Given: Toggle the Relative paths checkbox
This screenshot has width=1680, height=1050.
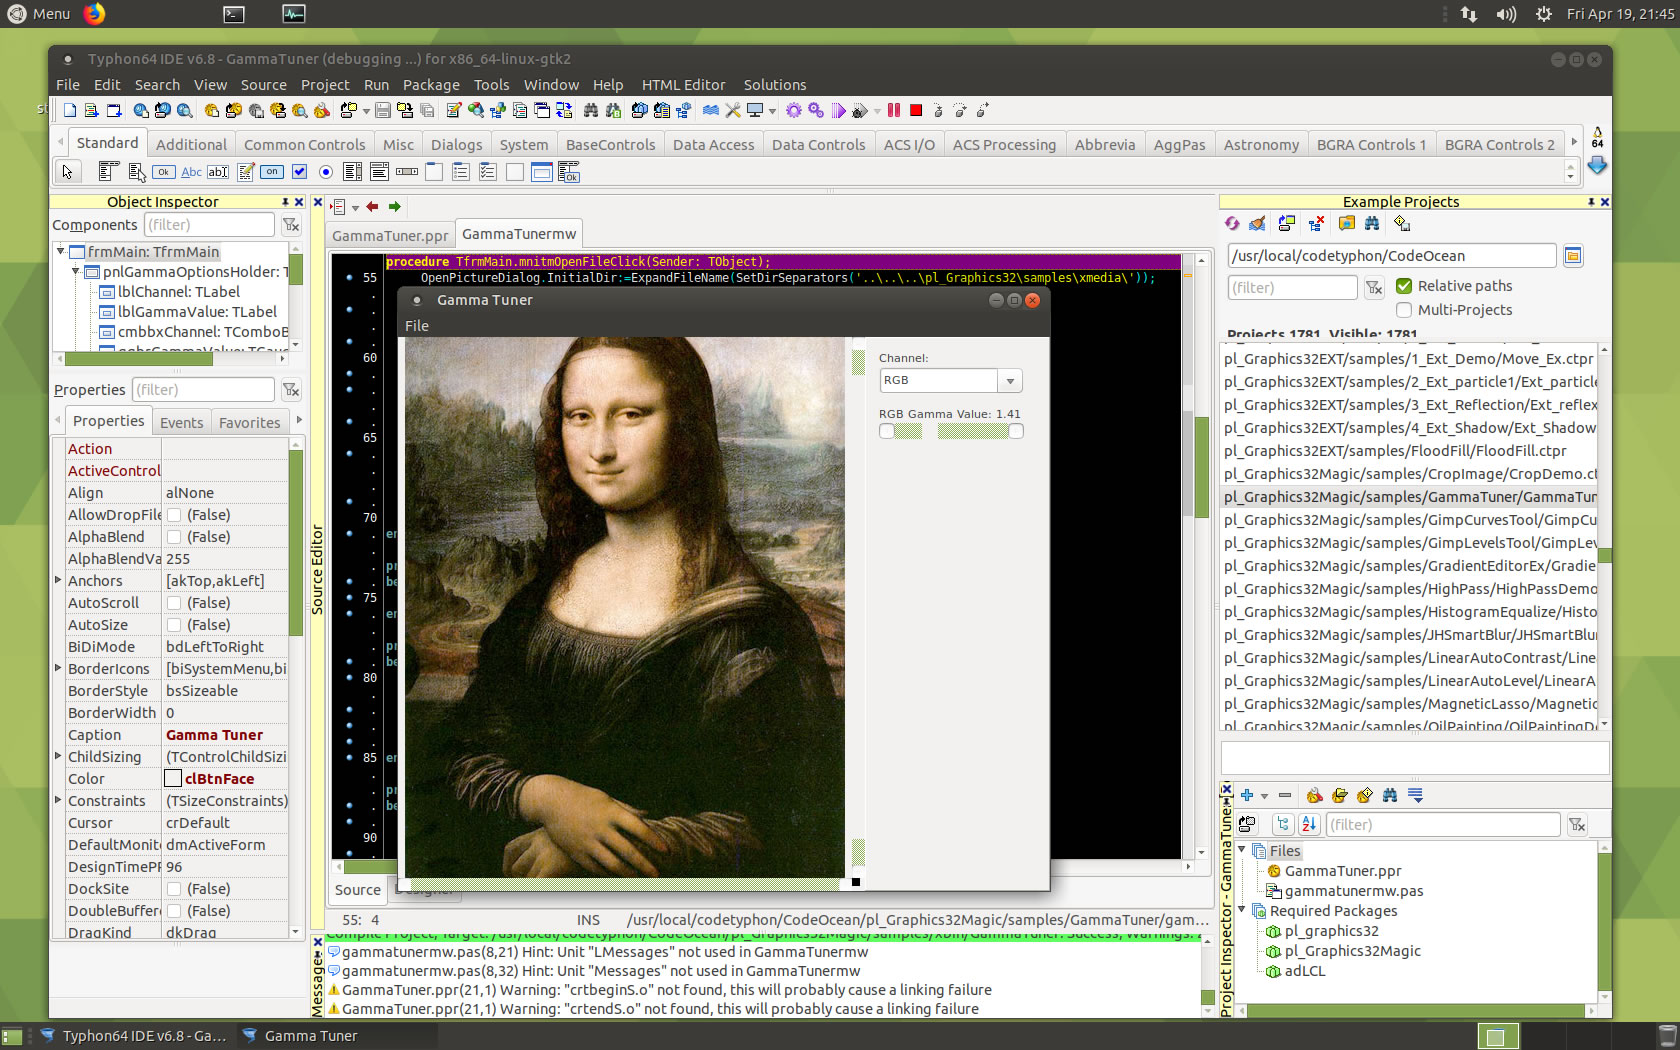Looking at the screenshot, I should 1404,286.
